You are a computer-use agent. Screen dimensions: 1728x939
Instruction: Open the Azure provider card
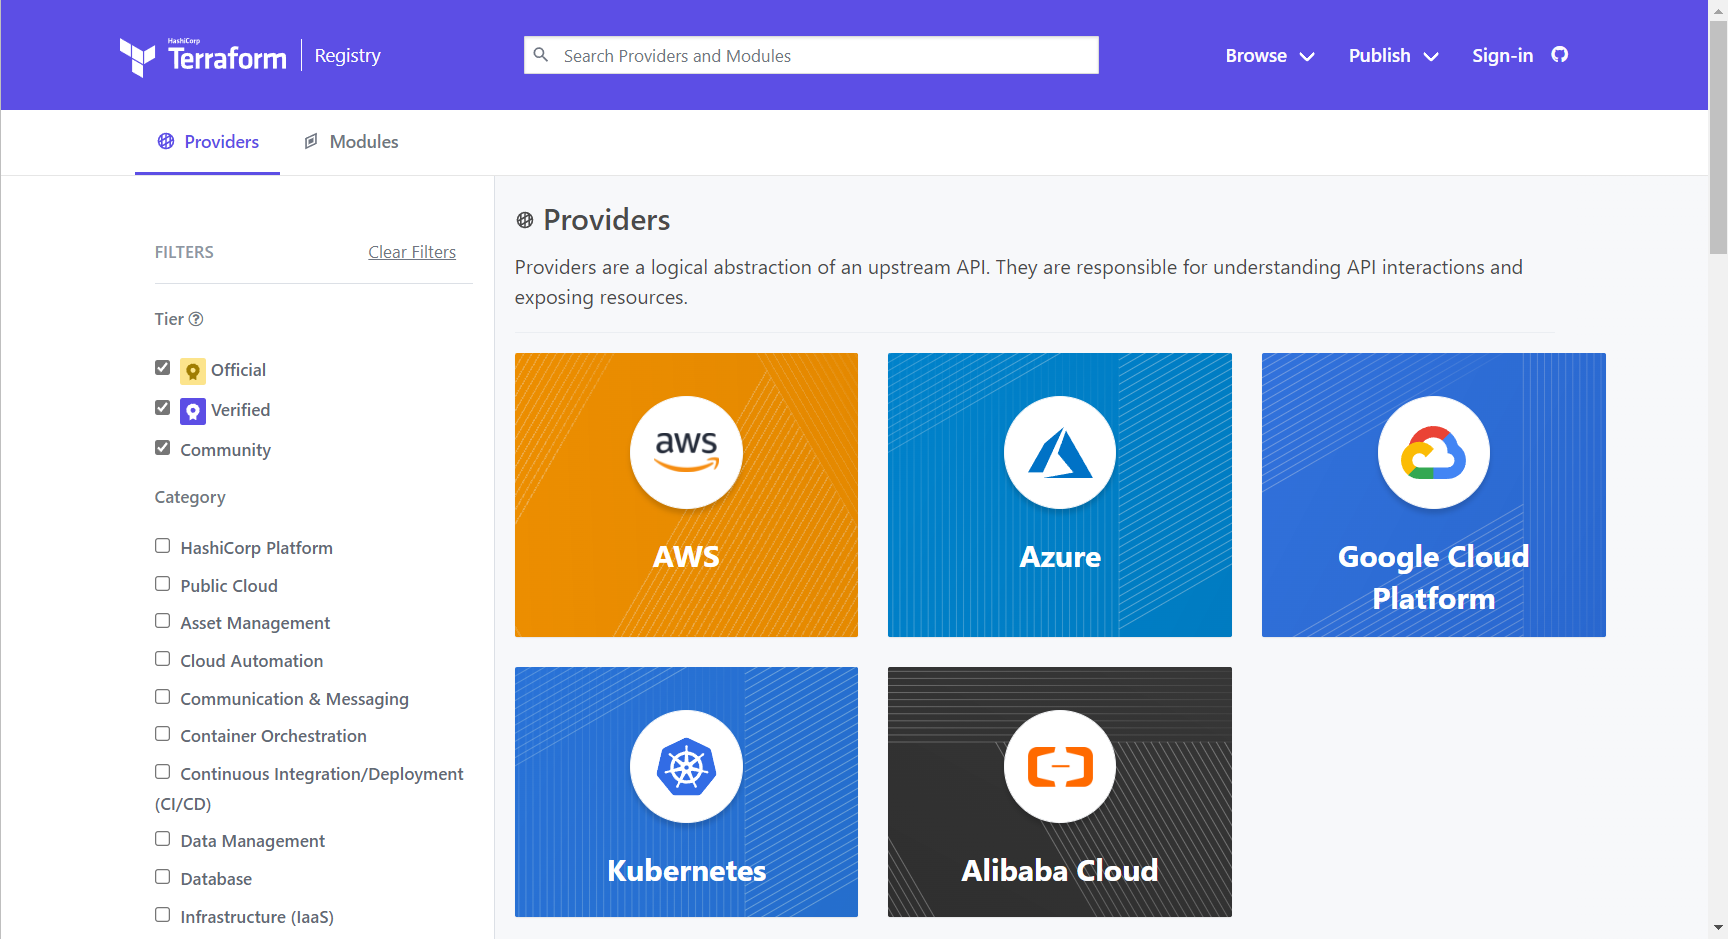pyautogui.click(x=1060, y=495)
